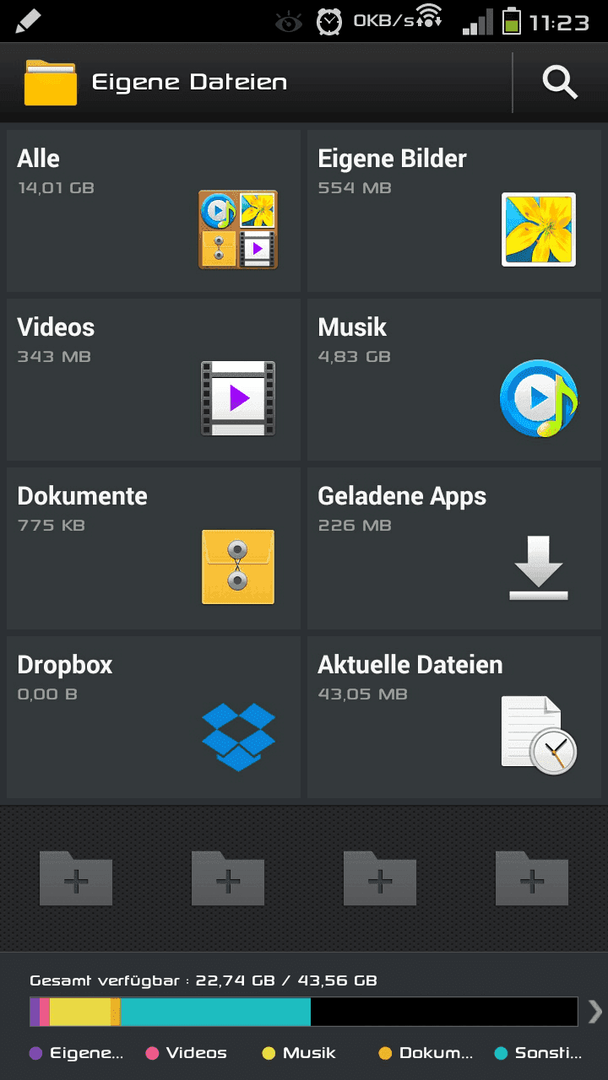
Task: Tap the 11:23 clock in status bar
Action: 559,23
